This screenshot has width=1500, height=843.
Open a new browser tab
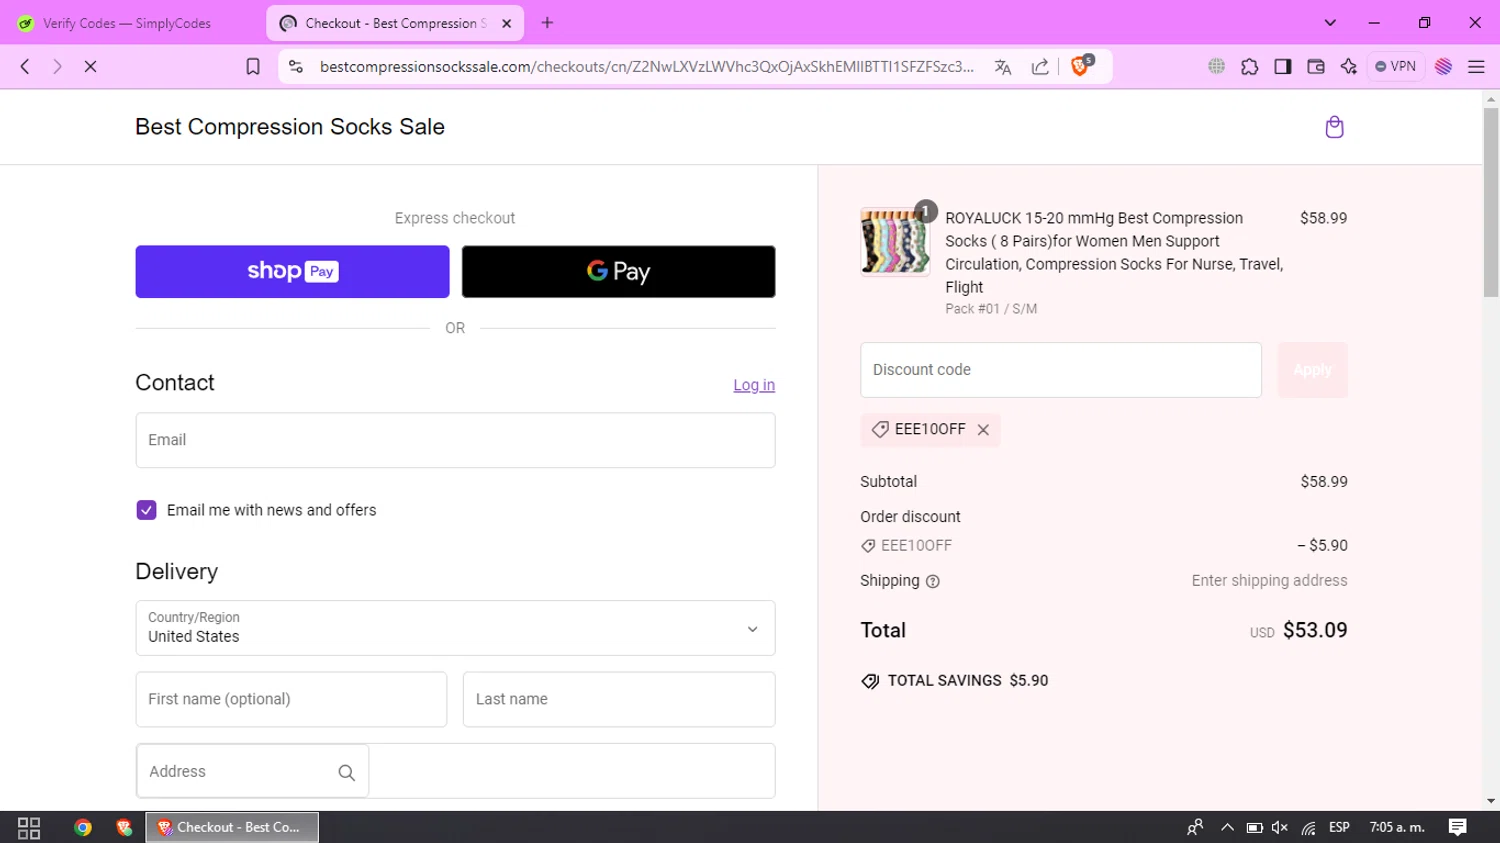[x=547, y=22]
